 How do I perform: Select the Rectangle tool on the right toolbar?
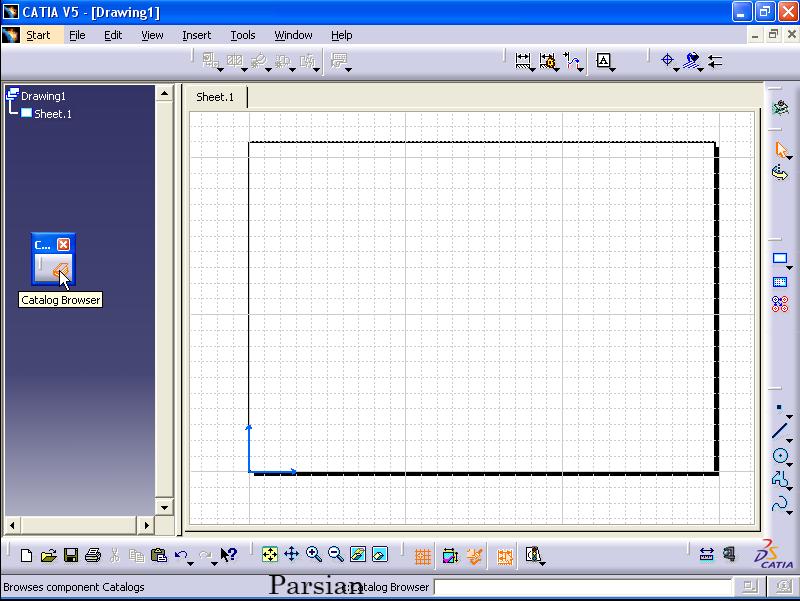click(x=780, y=259)
